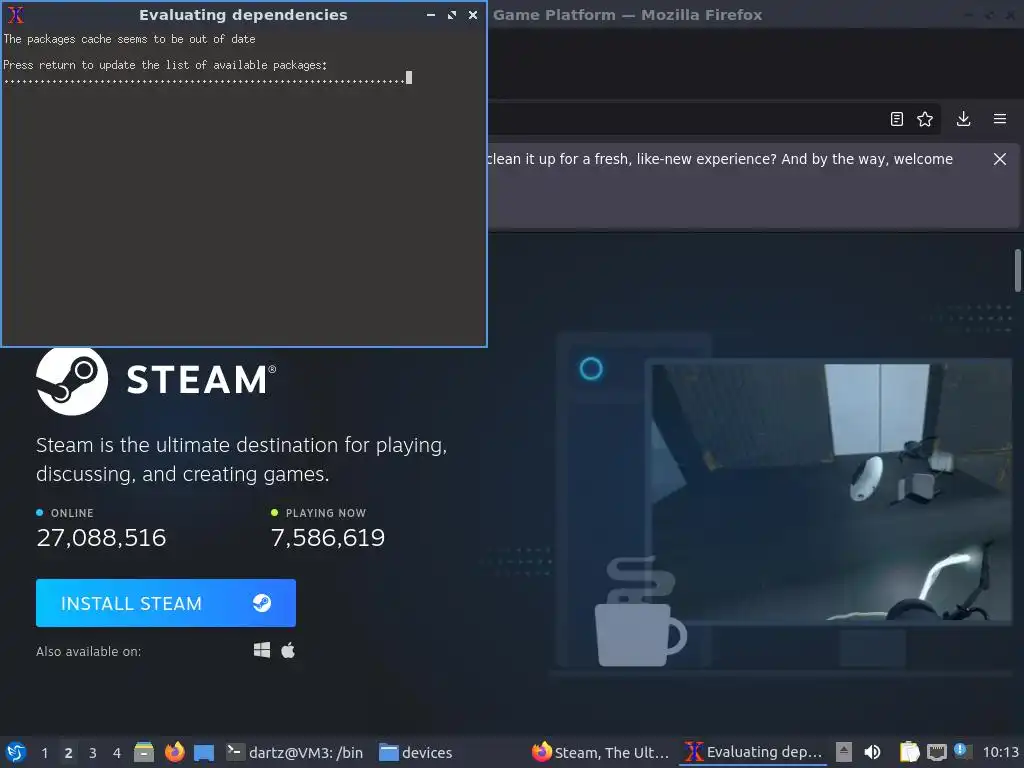Click the eject removable media tray icon
Screen dimensions: 1024x768
coord(844,752)
